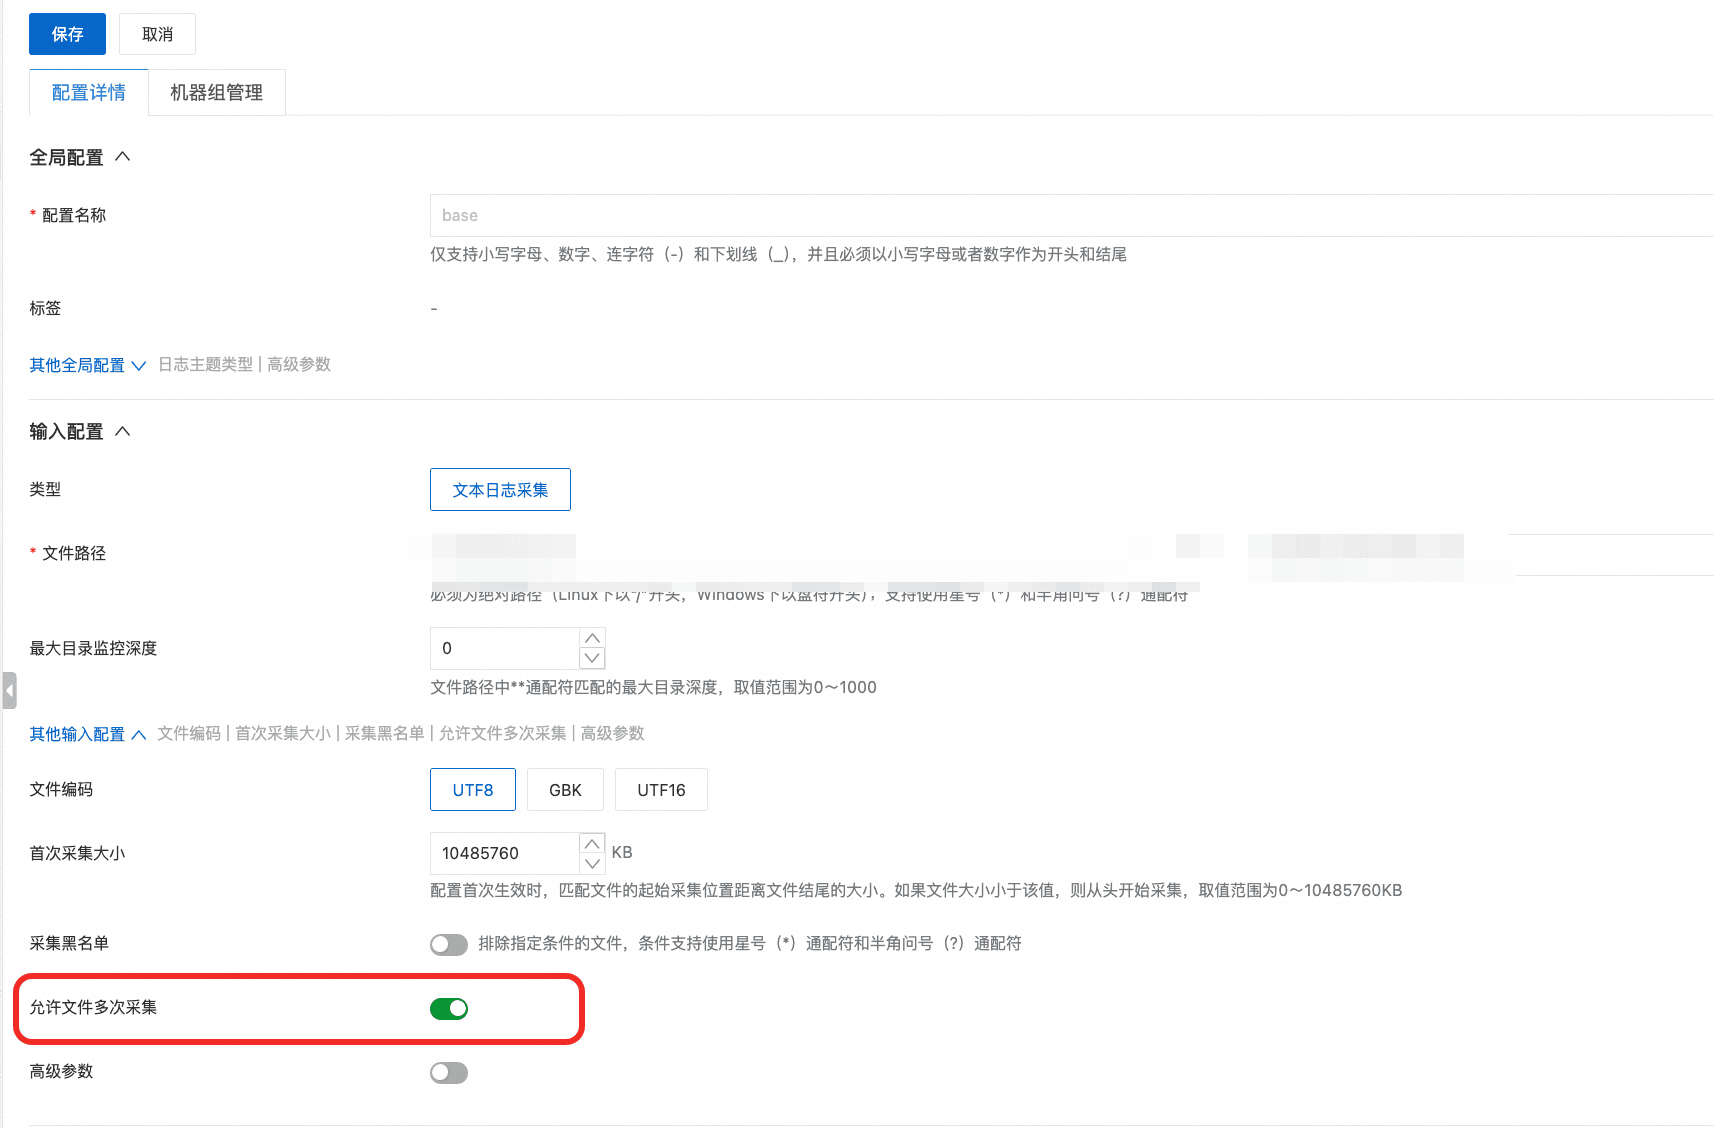
Task: Collapse the 输入配置 section
Action: tap(123, 431)
